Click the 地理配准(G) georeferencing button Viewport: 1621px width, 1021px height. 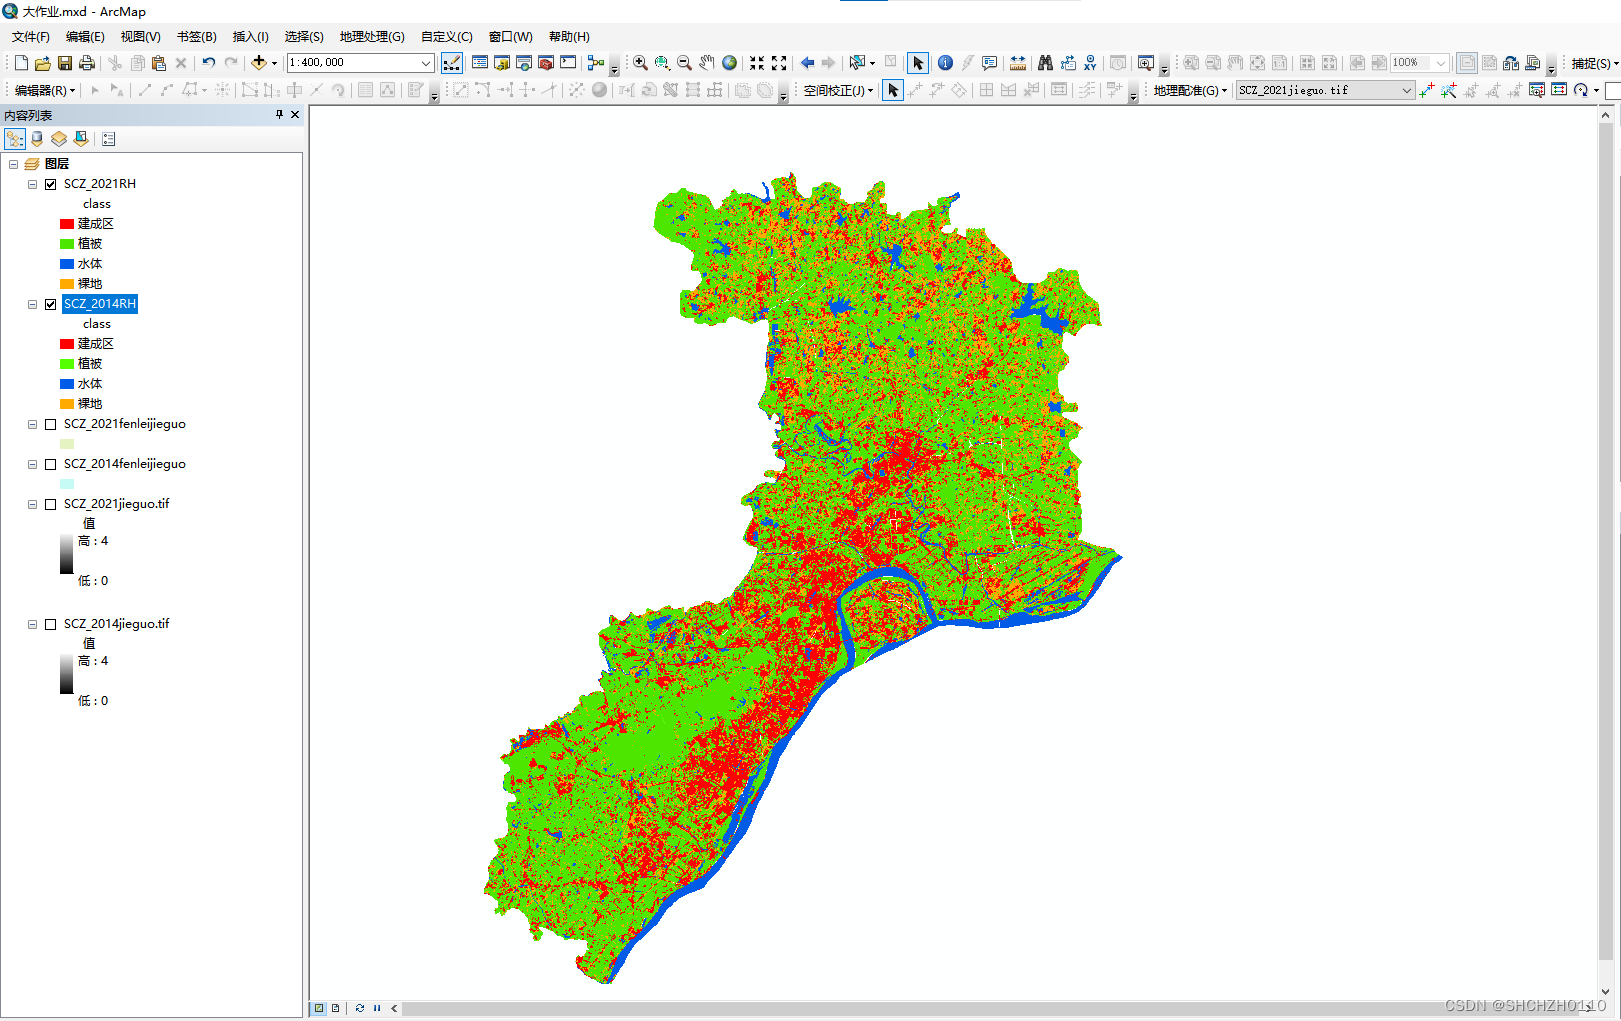coord(1186,90)
